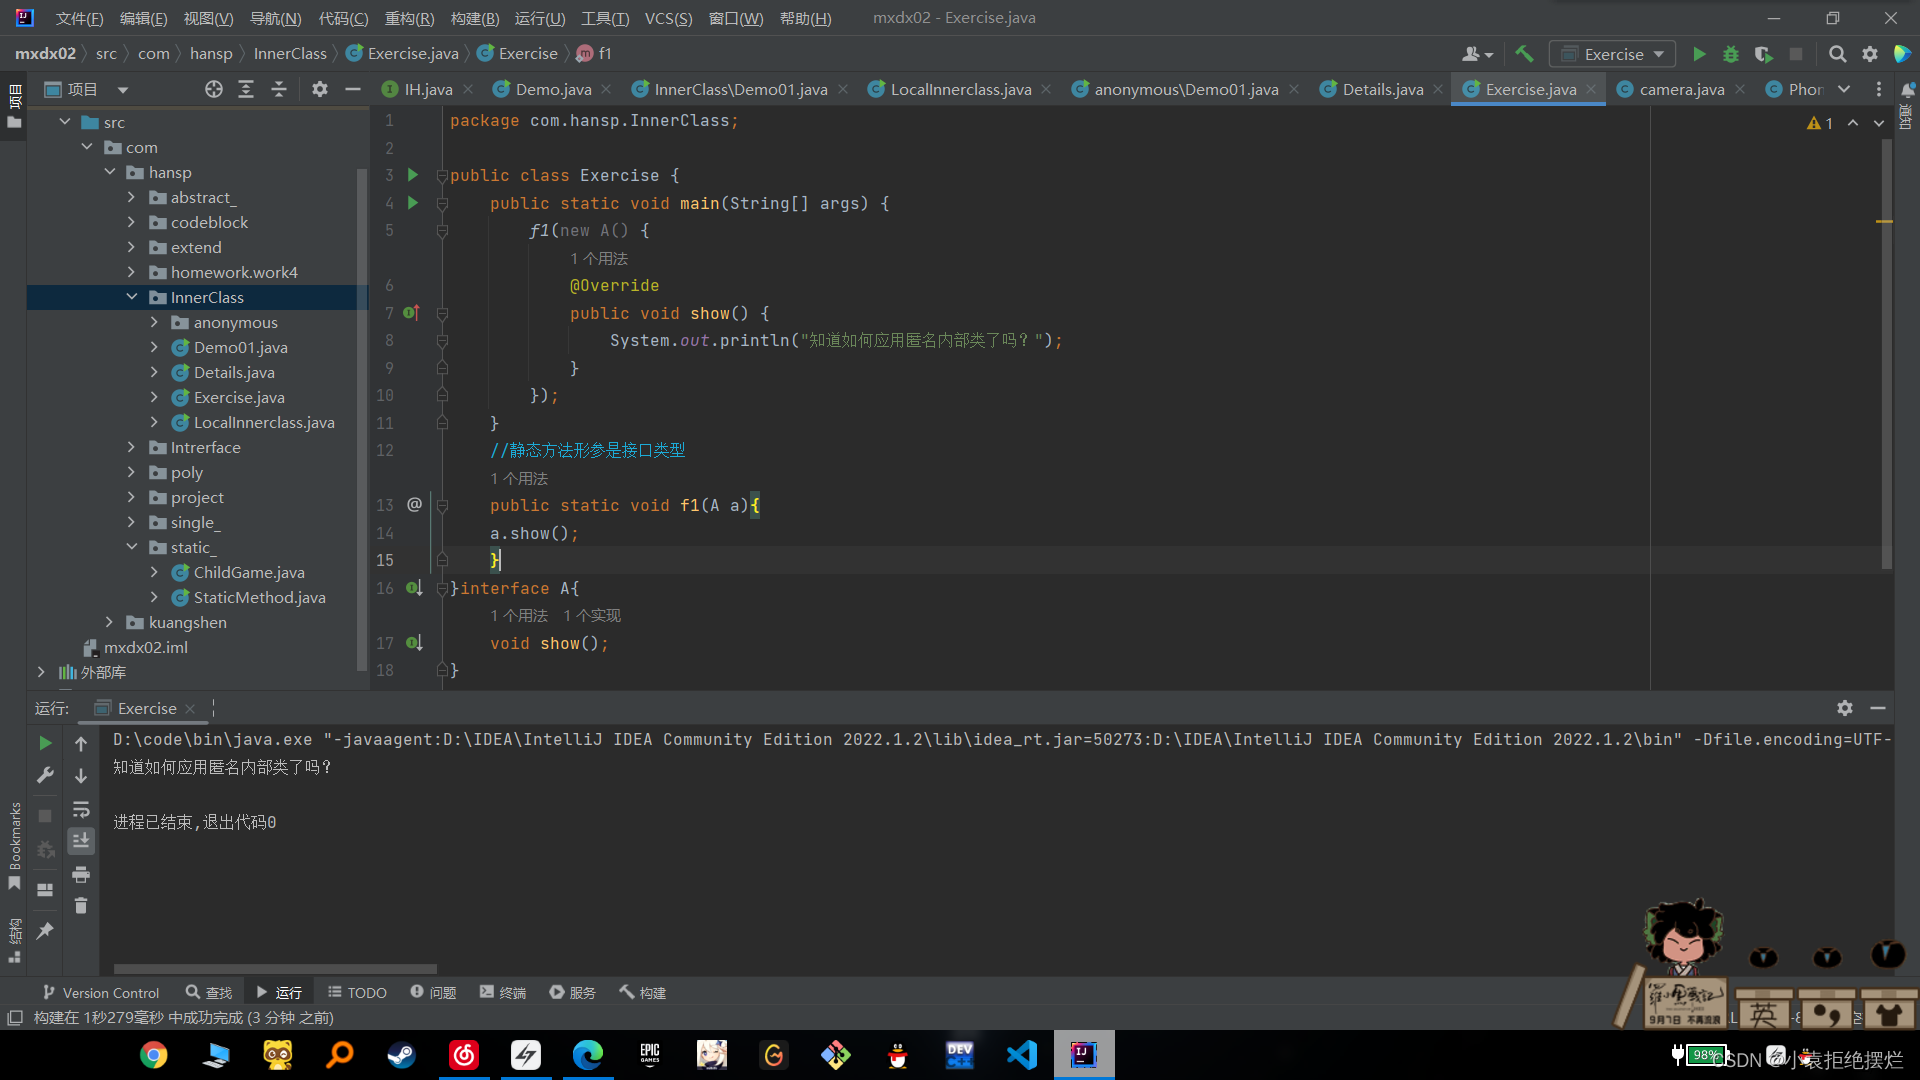Open run configuration wrench in run panel
This screenshot has height=1080, width=1920.
click(x=45, y=775)
